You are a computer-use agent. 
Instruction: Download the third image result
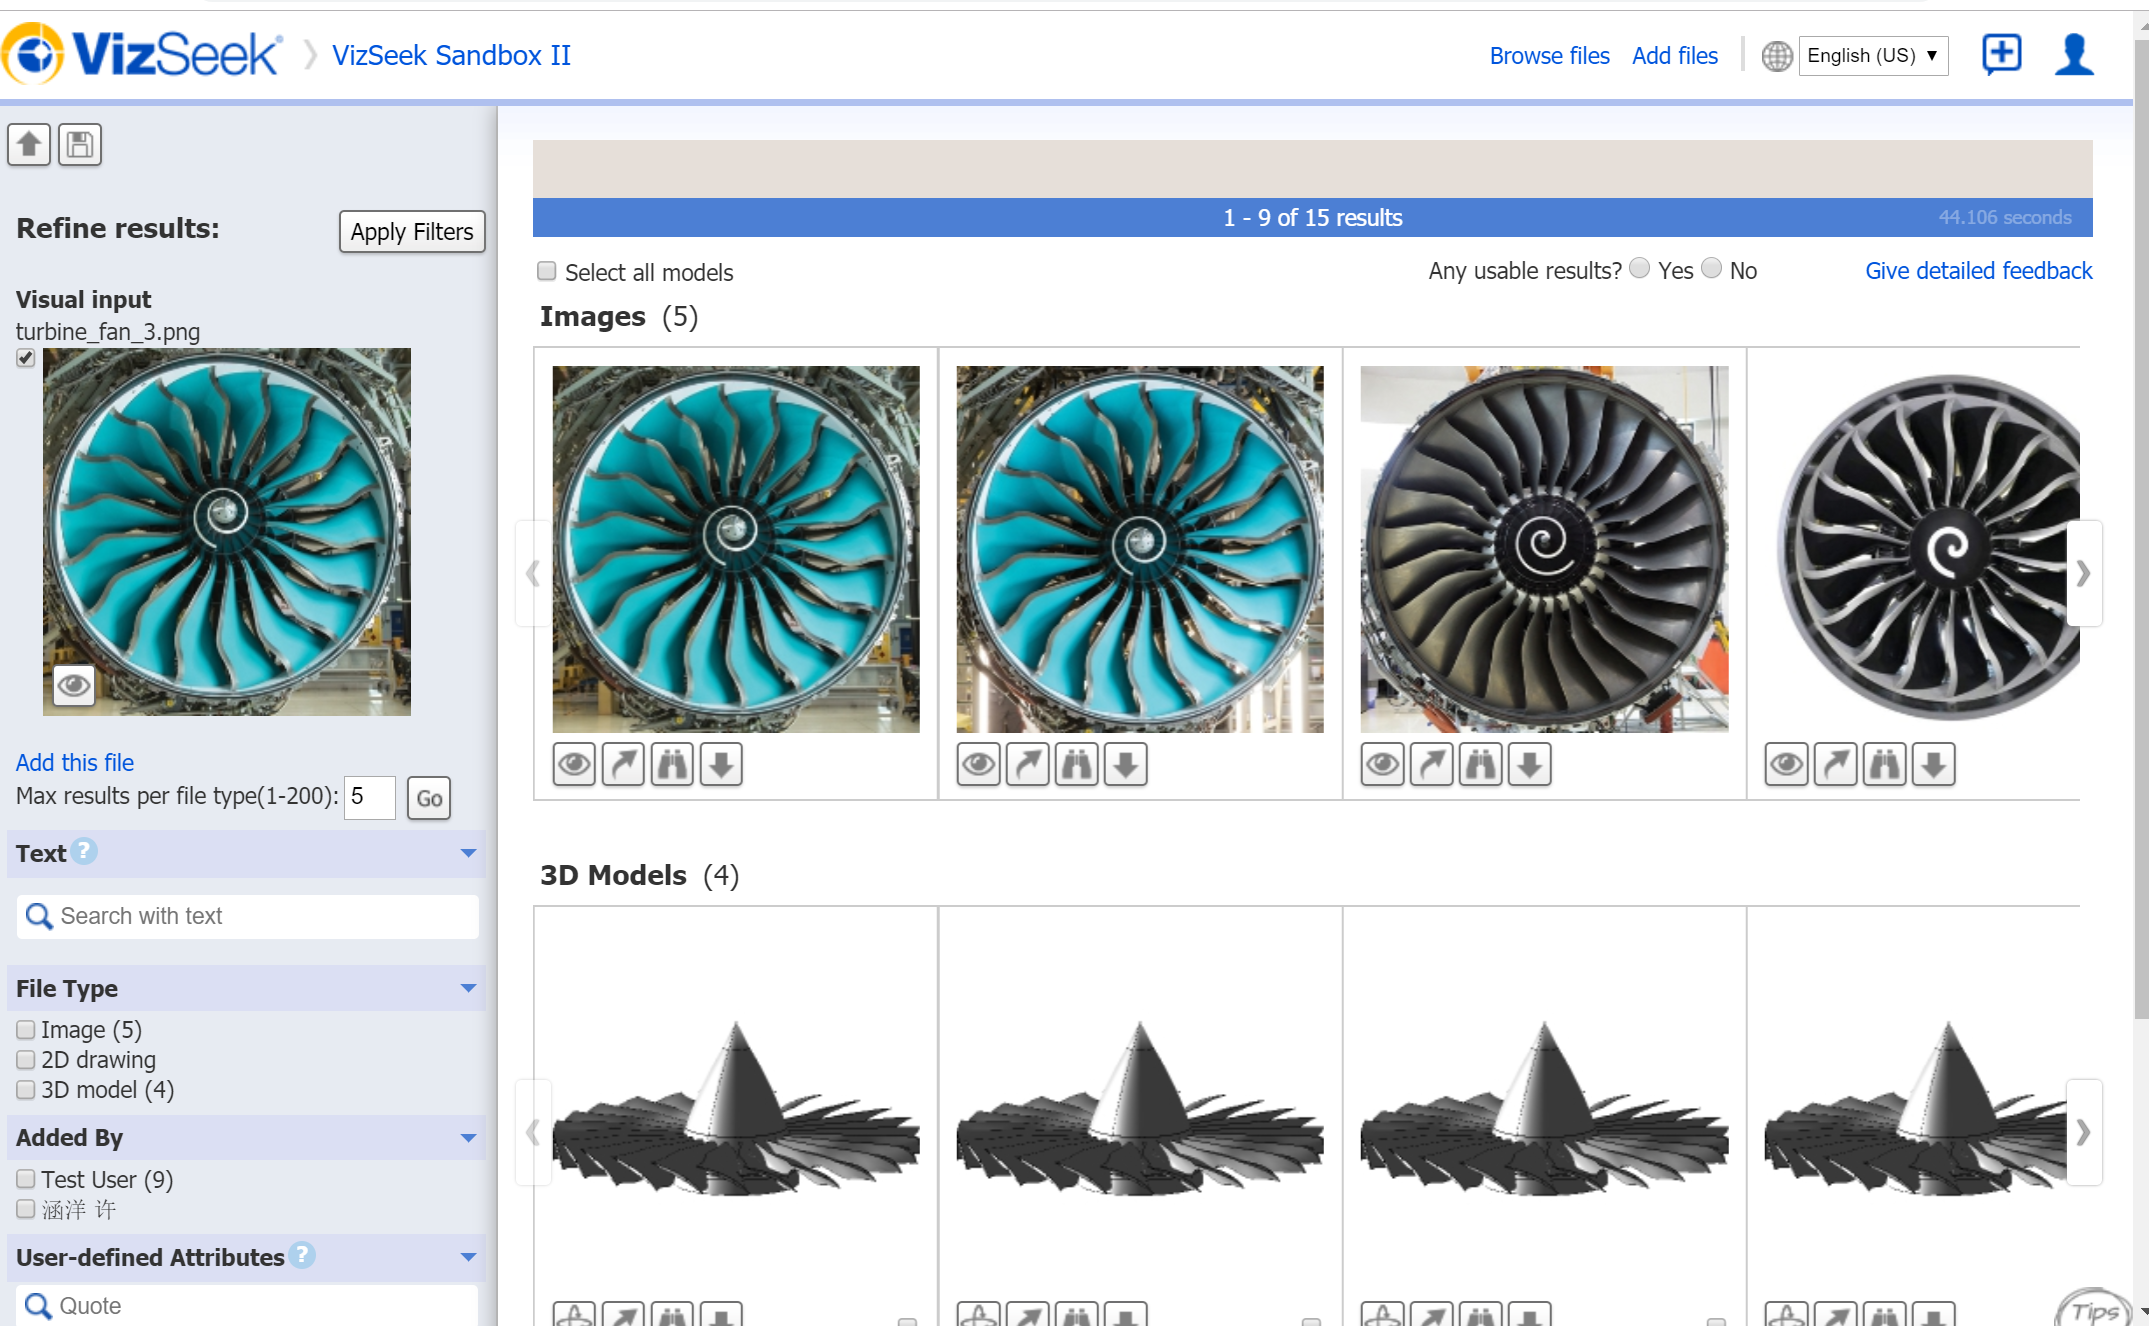[x=1529, y=763]
